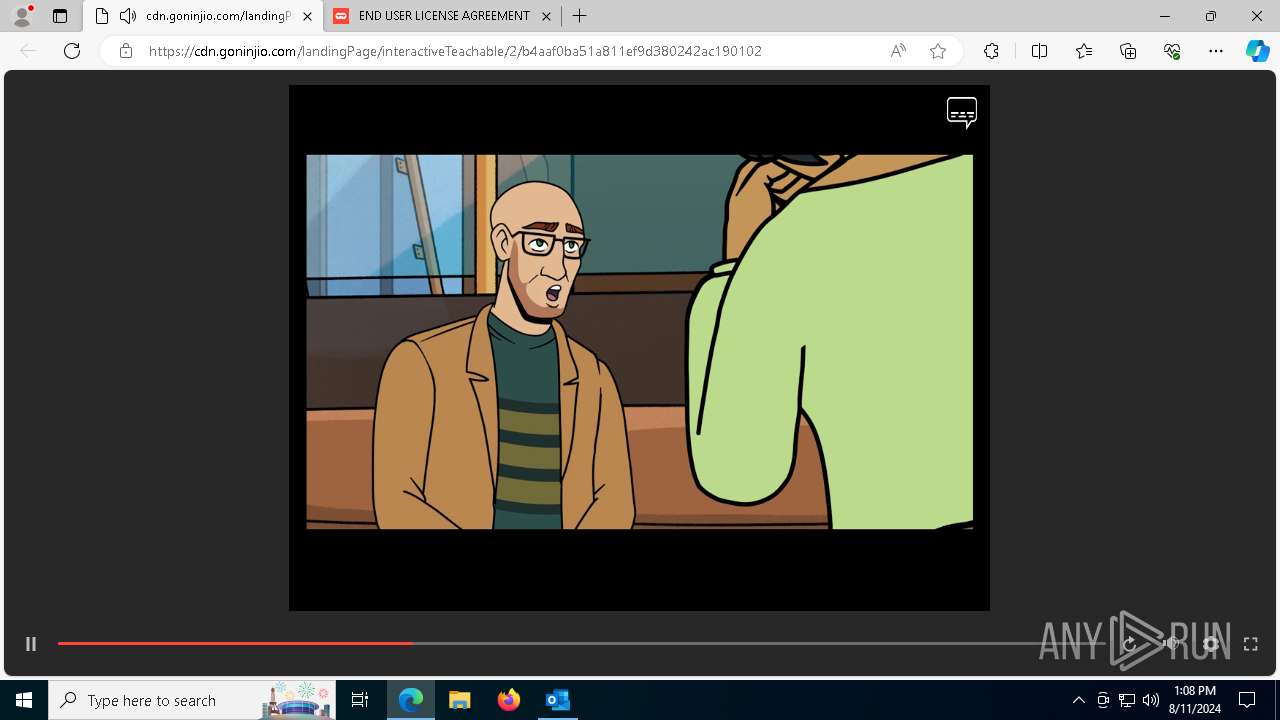
Task: Switch to END USER LICENSE AGREEMENT tab
Action: (x=443, y=16)
